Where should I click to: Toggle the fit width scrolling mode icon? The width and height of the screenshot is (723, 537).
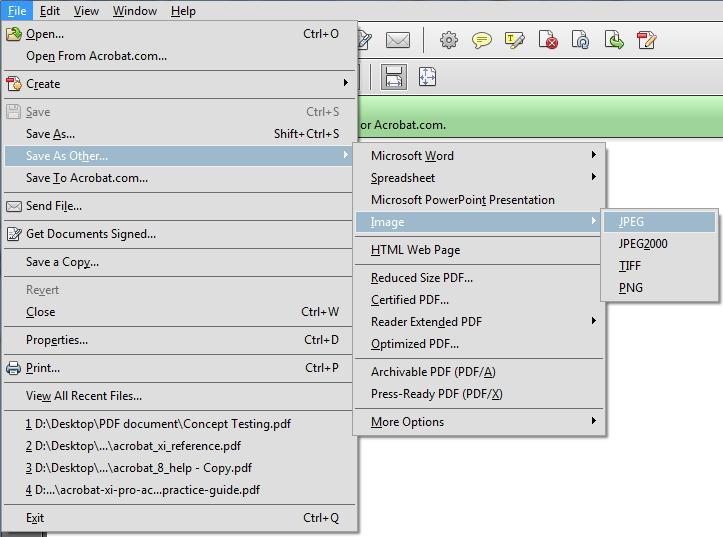393,77
